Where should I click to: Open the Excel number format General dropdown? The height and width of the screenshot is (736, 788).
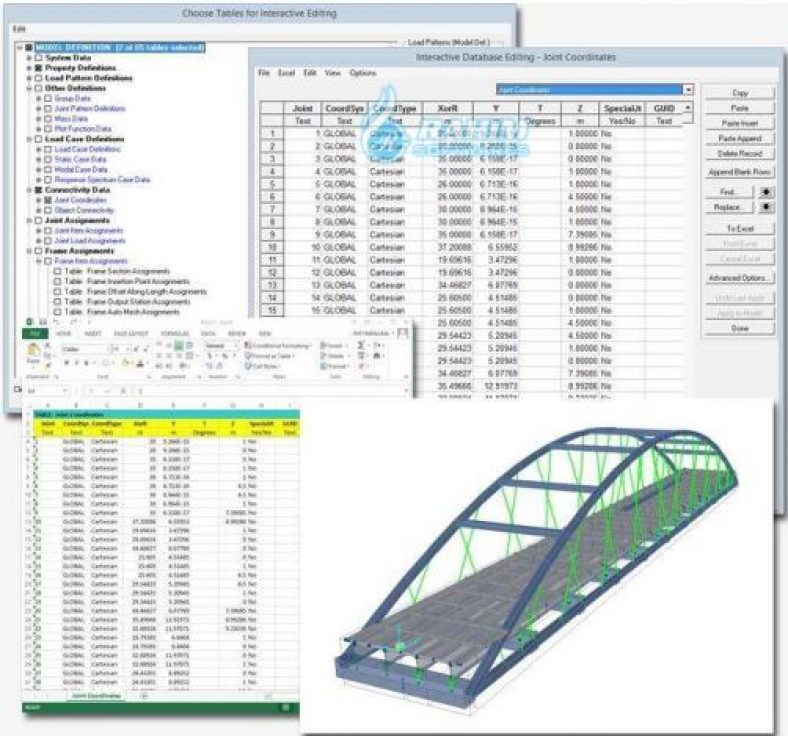237,345
